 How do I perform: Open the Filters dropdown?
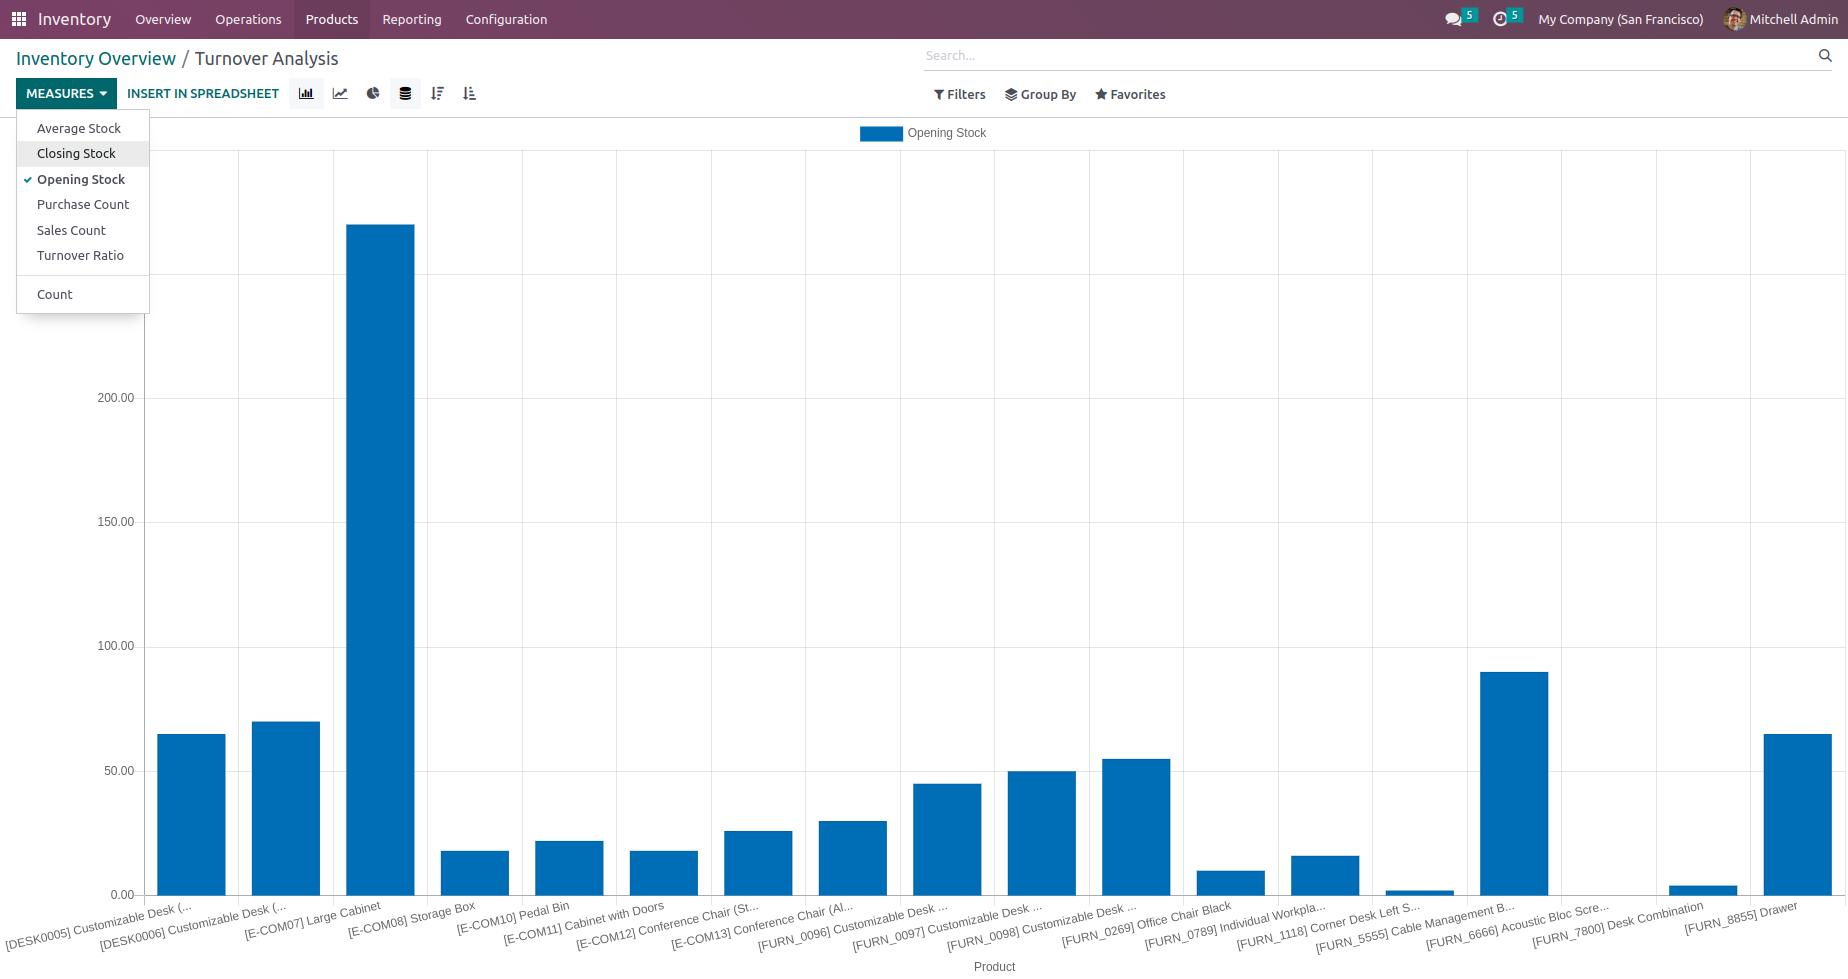(959, 95)
